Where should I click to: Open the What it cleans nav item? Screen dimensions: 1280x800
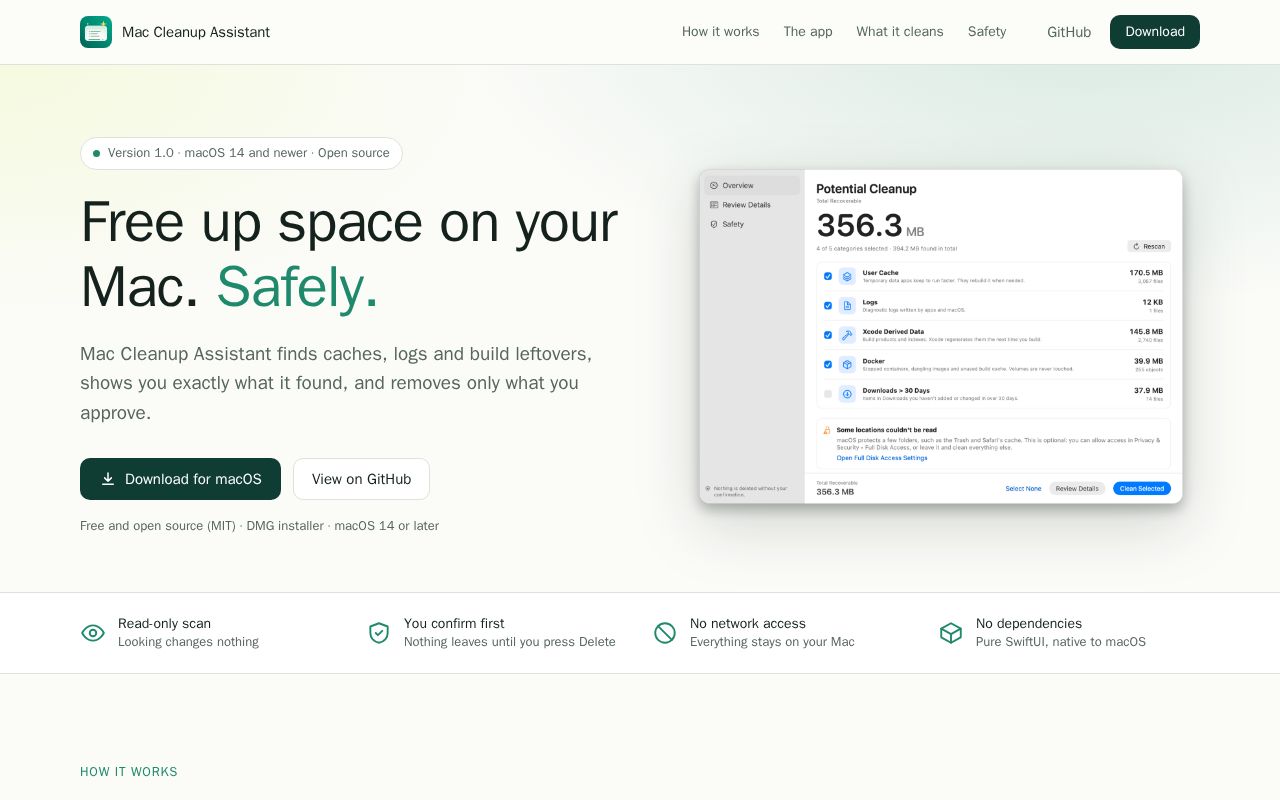(x=900, y=32)
